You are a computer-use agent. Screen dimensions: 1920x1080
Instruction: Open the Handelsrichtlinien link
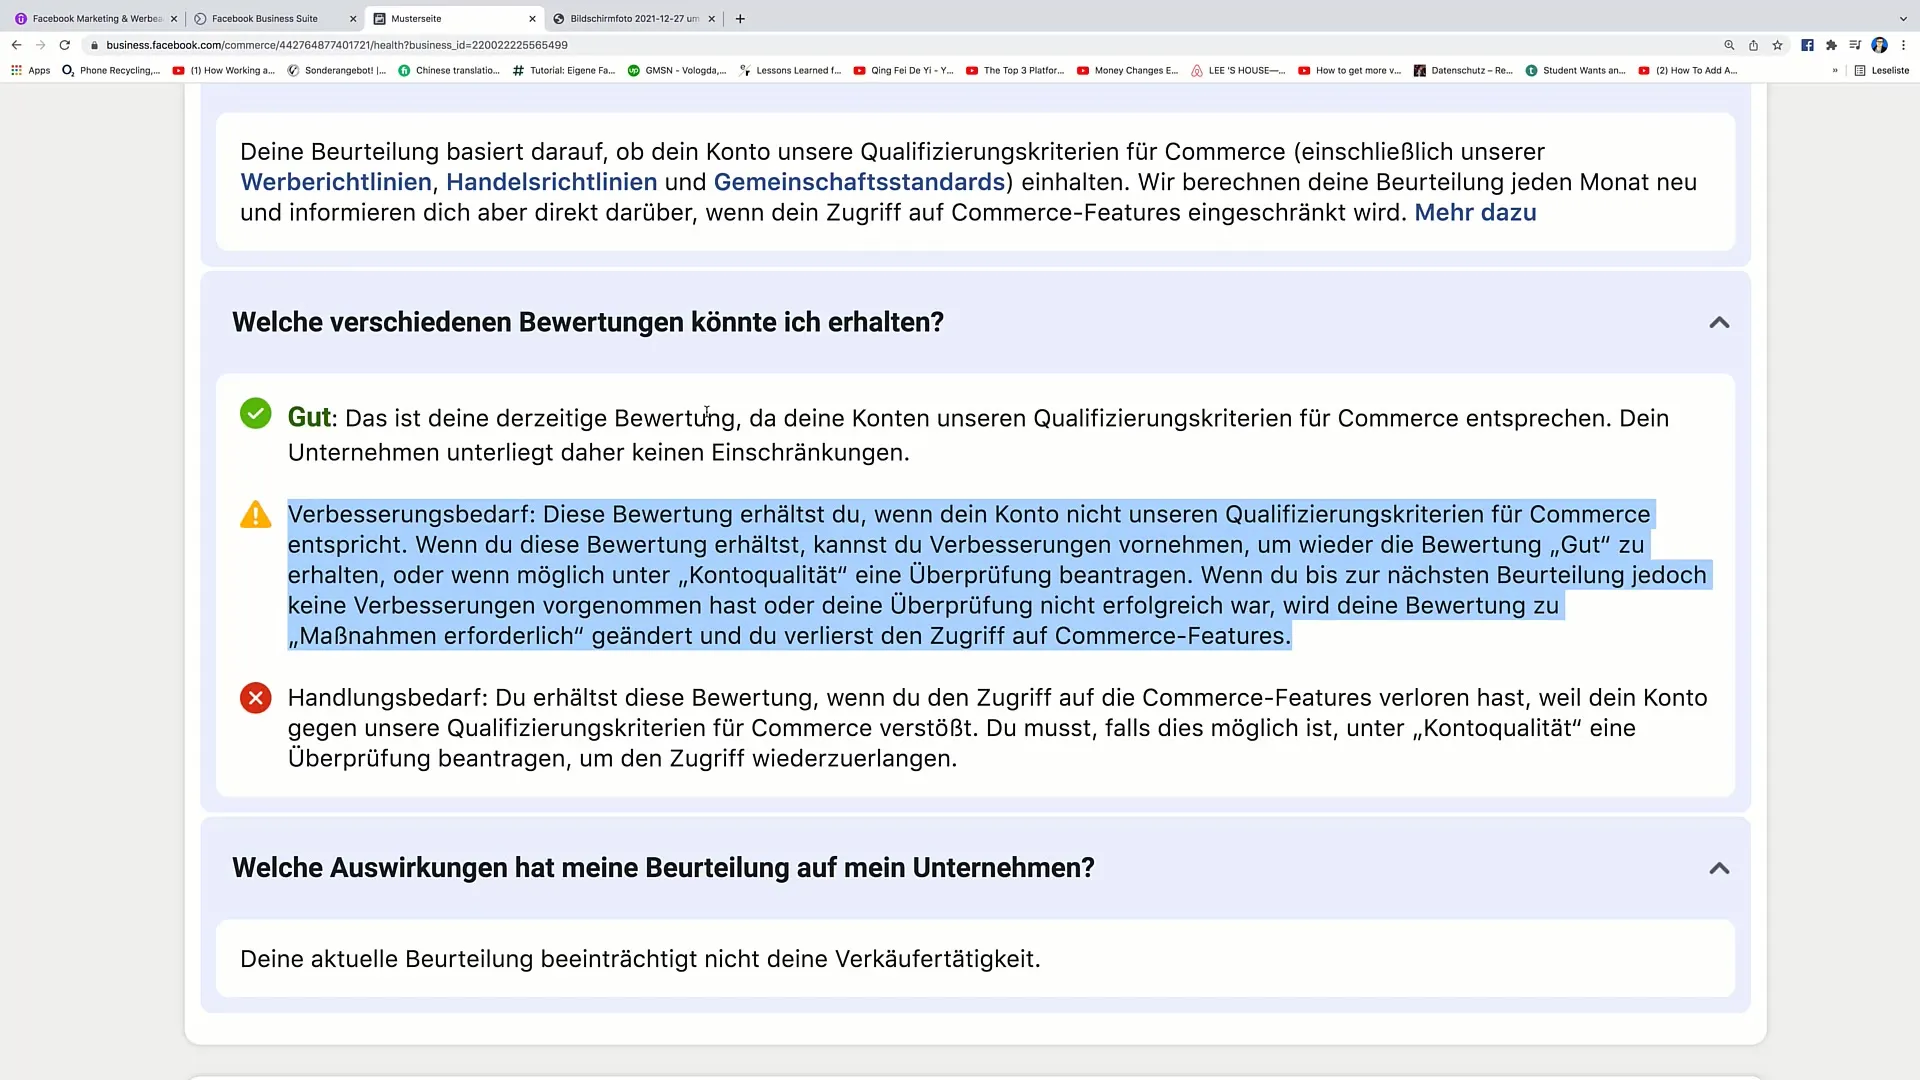point(551,182)
